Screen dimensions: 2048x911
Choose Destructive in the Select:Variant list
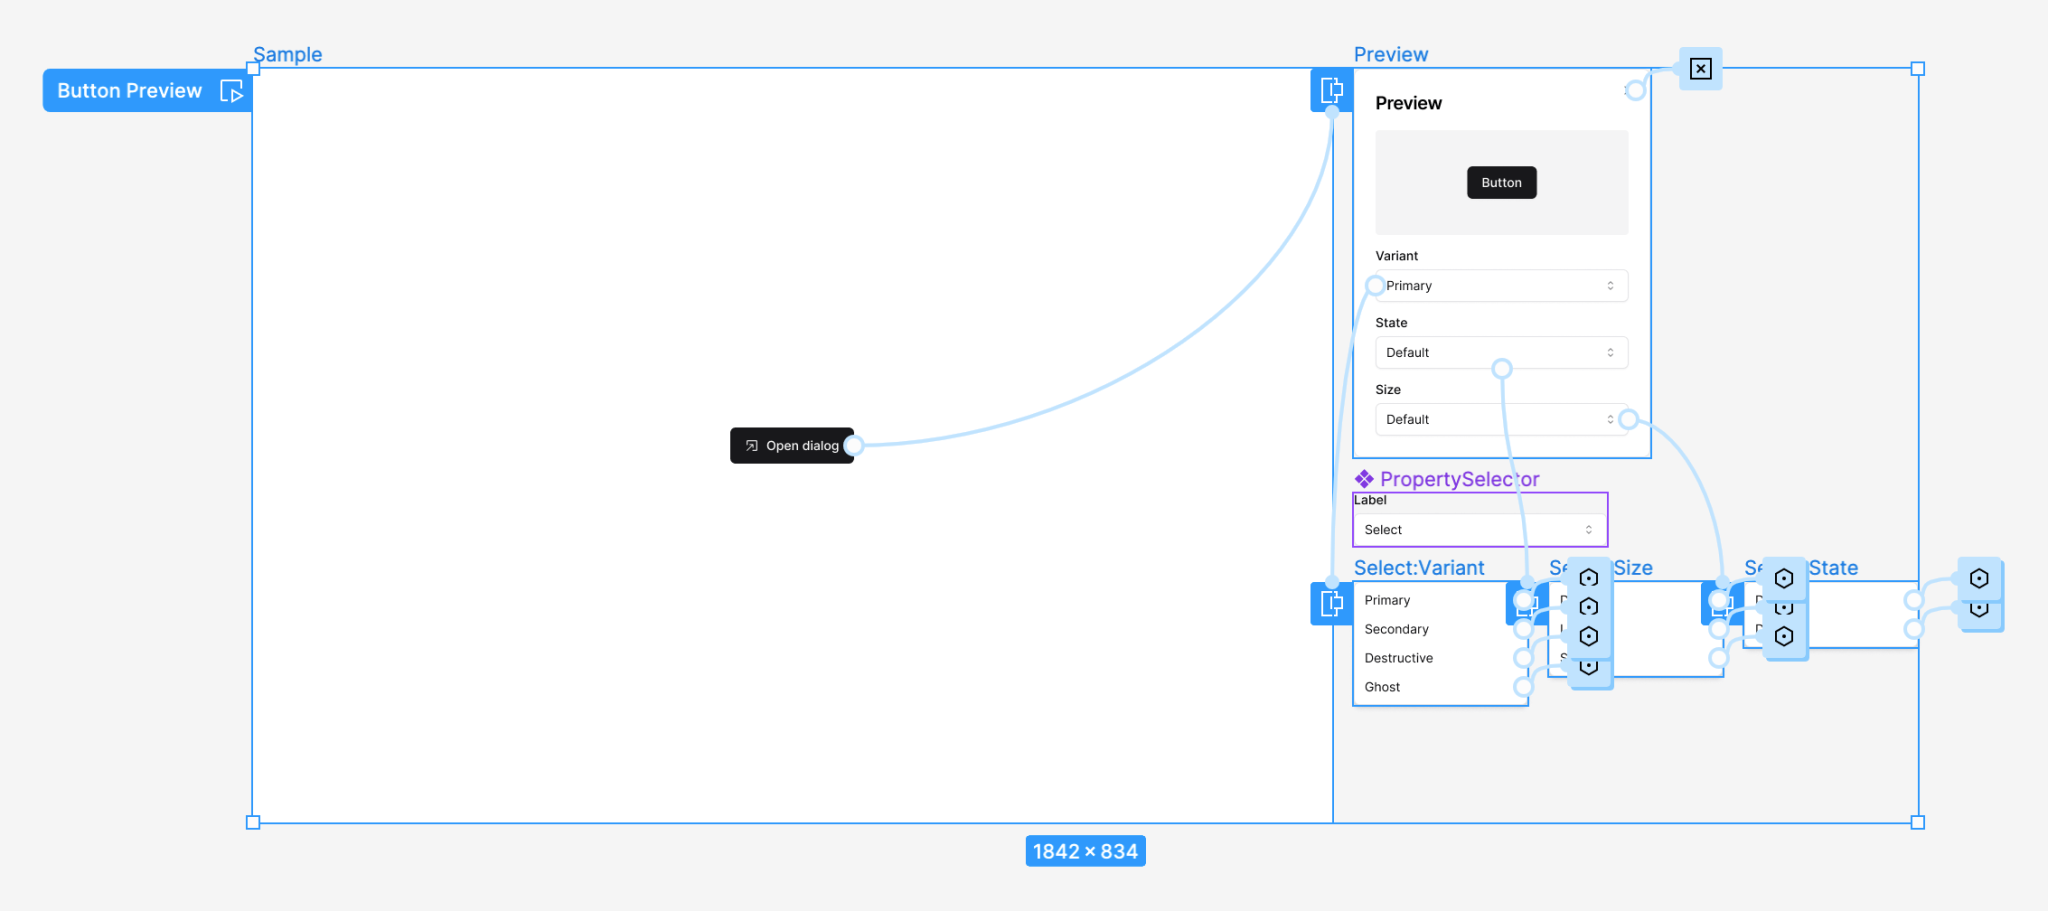click(1398, 658)
